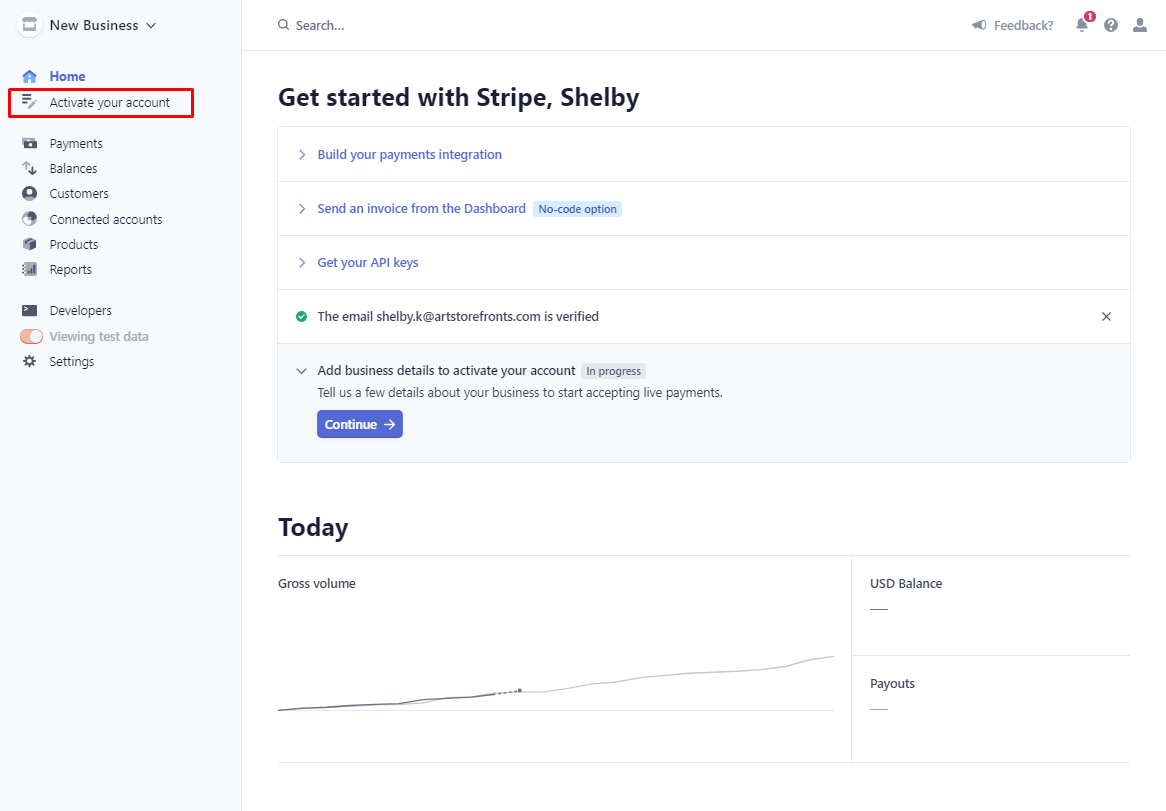Click the Feedback megaphone icon
The width and height of the screenshot is (1166, 811).
pos(979,25)
